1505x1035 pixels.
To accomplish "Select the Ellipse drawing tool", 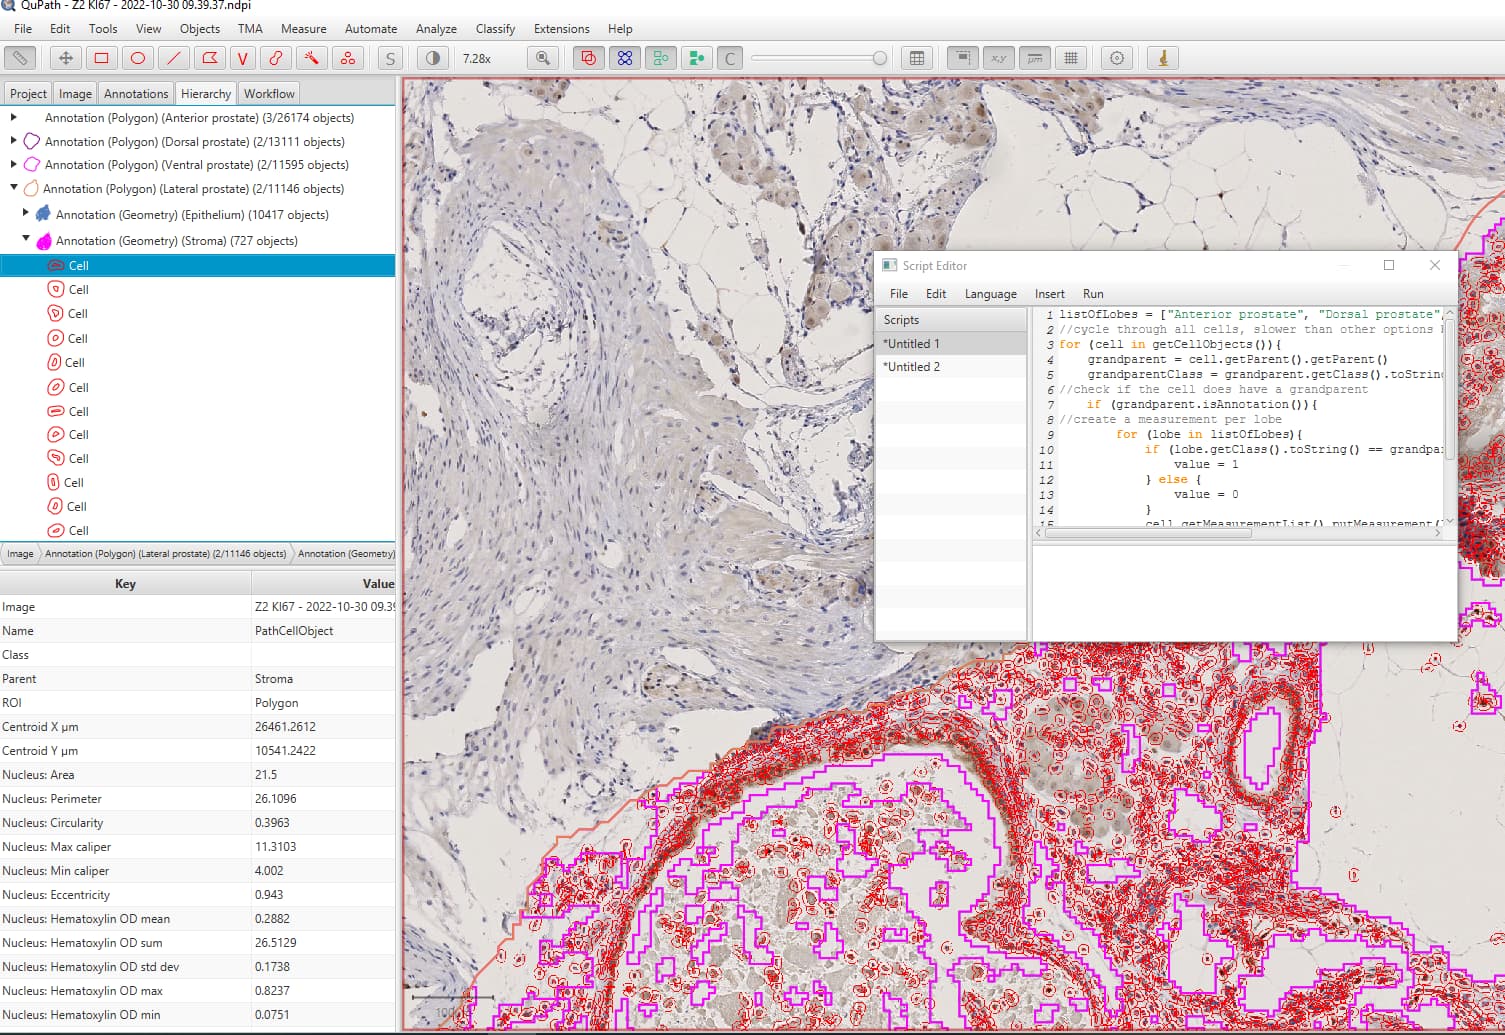I will (138, 58).
